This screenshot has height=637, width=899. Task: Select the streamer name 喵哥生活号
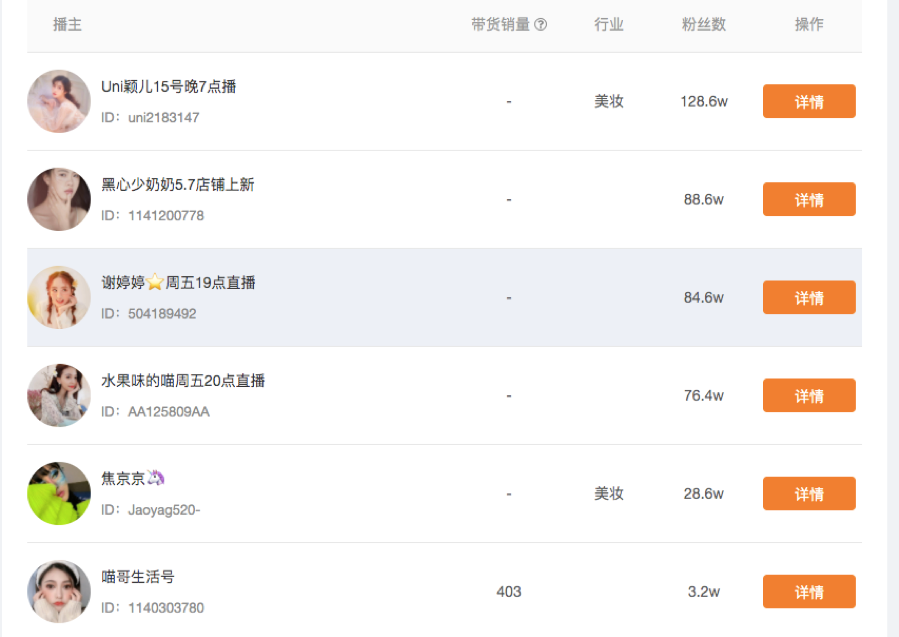138,577
